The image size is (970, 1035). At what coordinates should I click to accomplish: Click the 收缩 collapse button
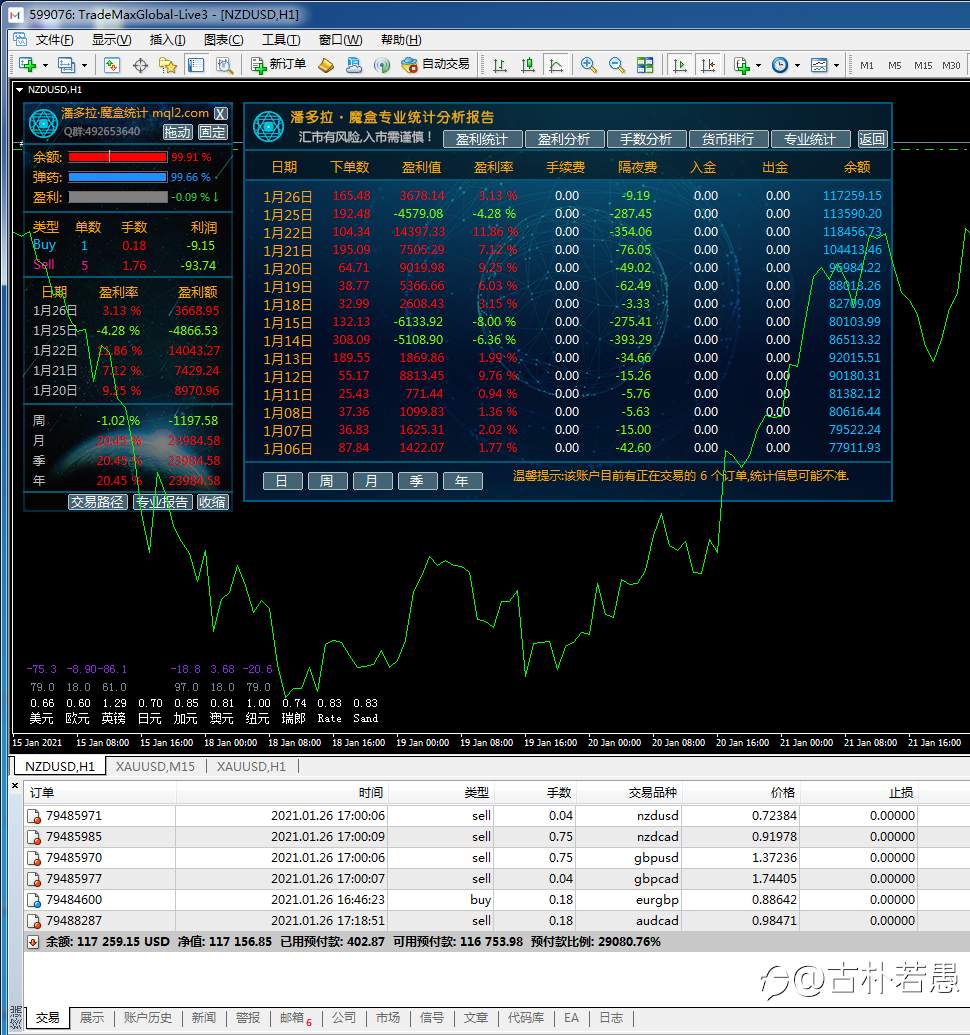[212, 502]
